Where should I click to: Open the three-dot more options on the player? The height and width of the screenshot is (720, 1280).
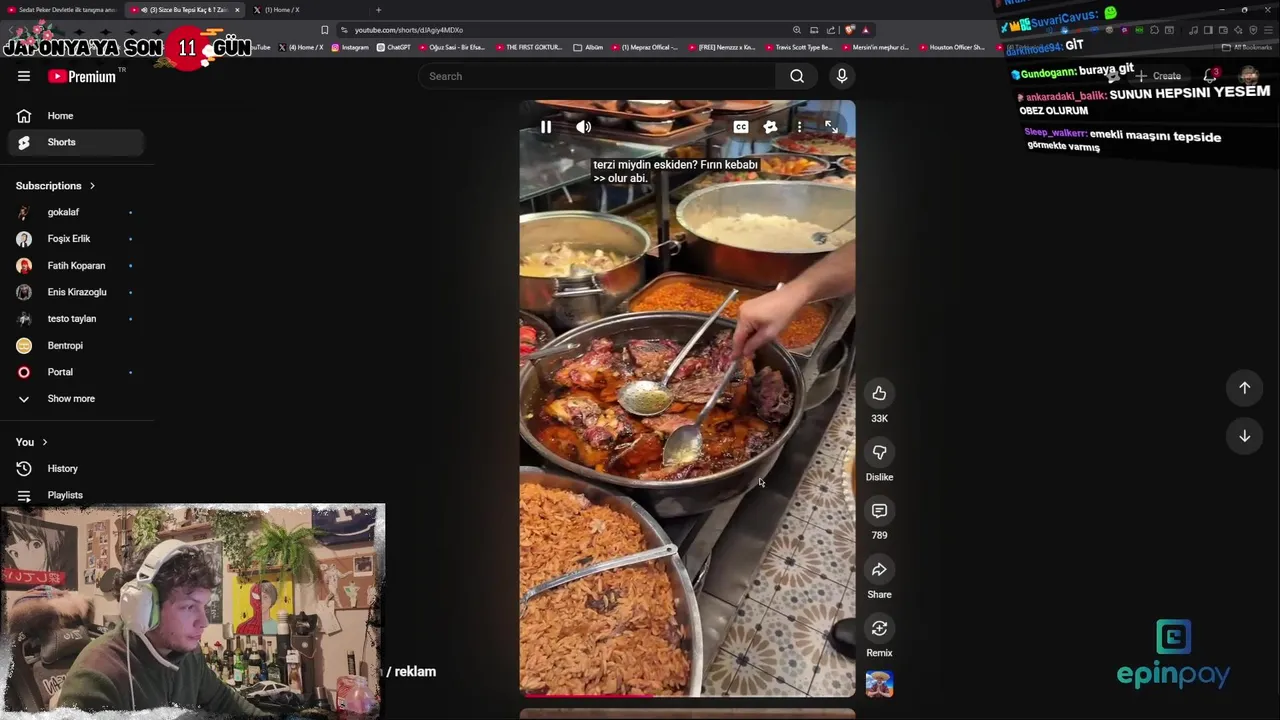coord(799,127)
